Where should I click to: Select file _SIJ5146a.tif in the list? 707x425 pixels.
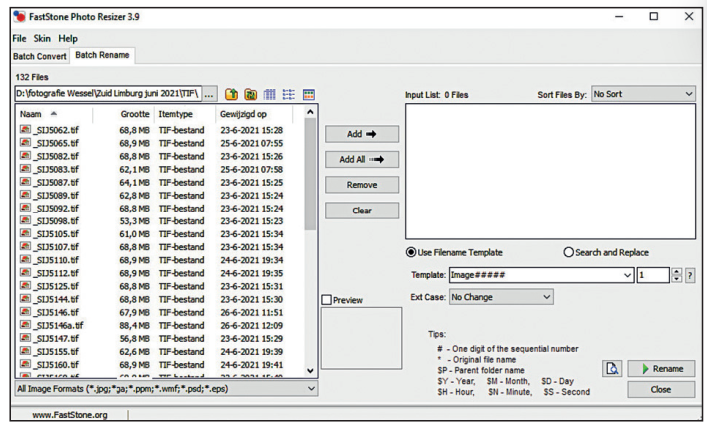(x=59, y=325)
